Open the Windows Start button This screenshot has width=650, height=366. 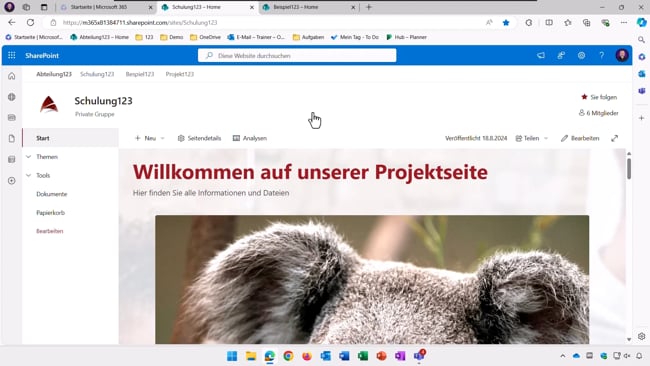click(232, 356)
